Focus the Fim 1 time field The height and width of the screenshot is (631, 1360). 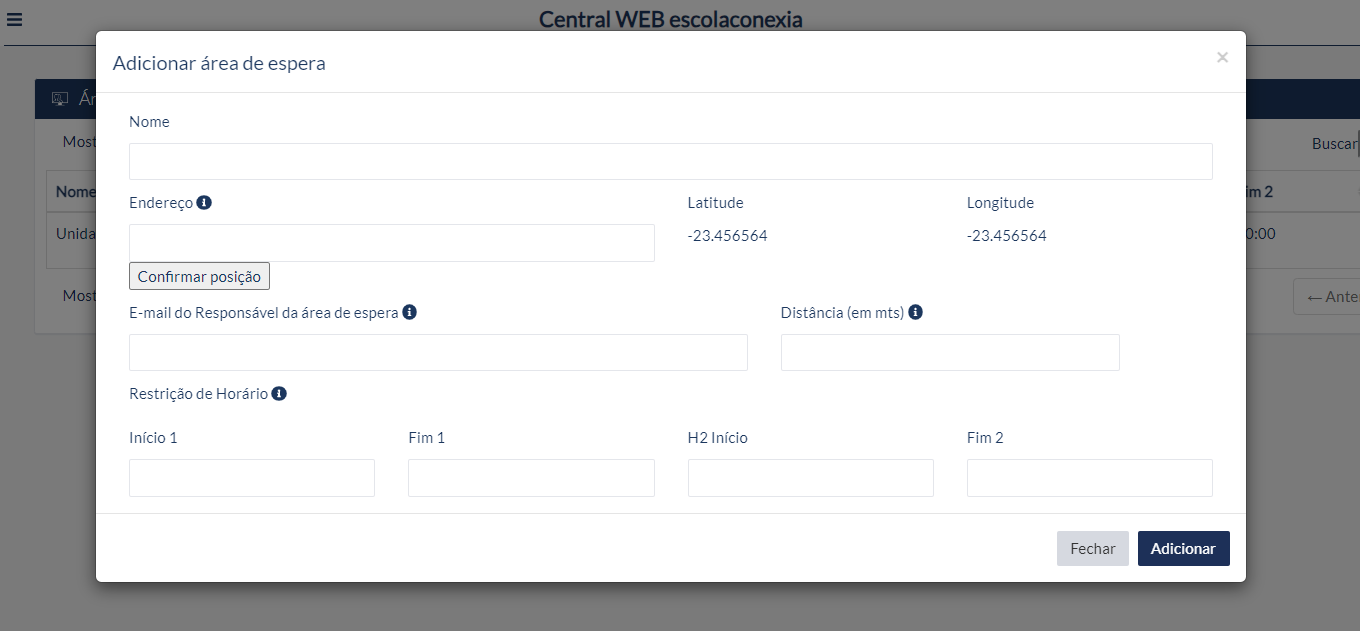[531, 478]
